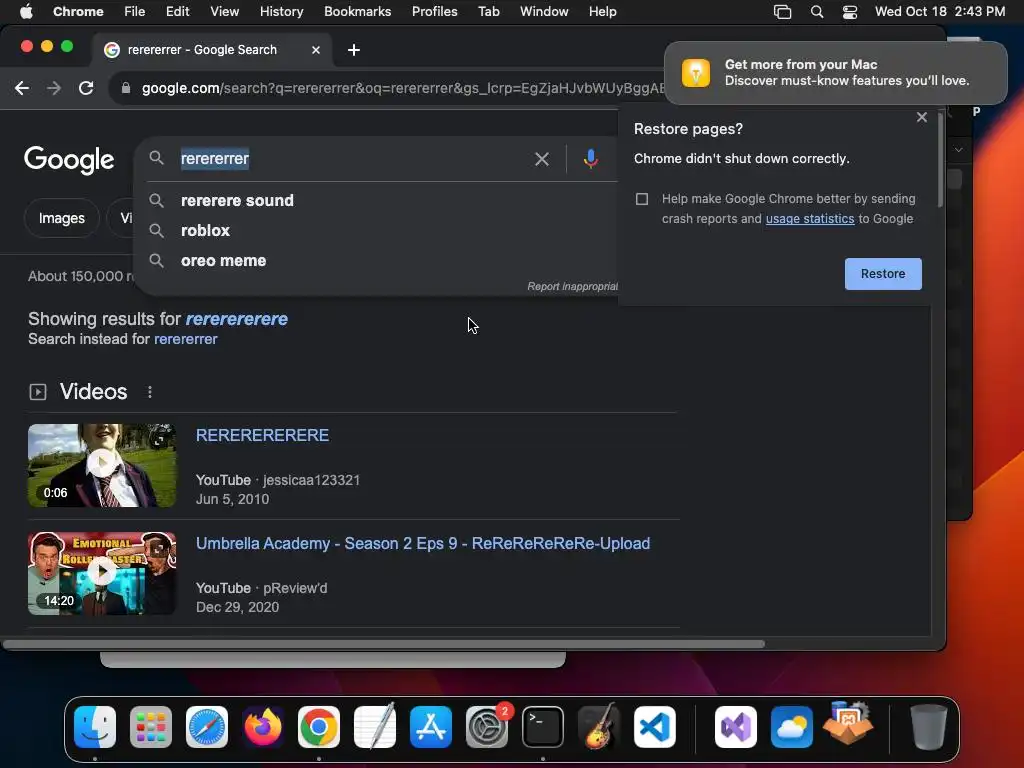Open the Videos section three-dot menu

150,392
